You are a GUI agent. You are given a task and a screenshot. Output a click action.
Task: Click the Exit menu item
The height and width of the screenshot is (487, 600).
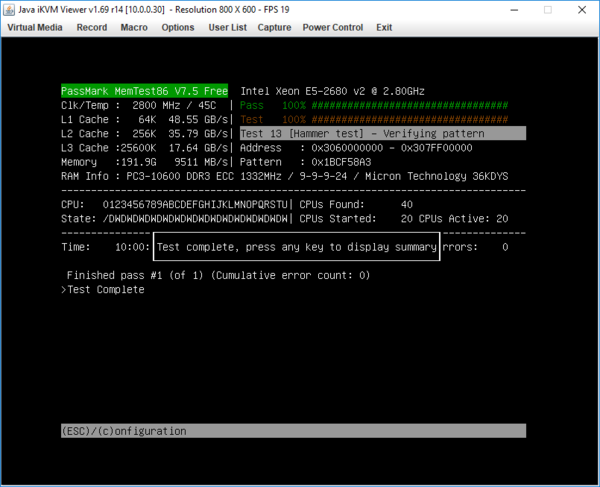coord(384,28)
